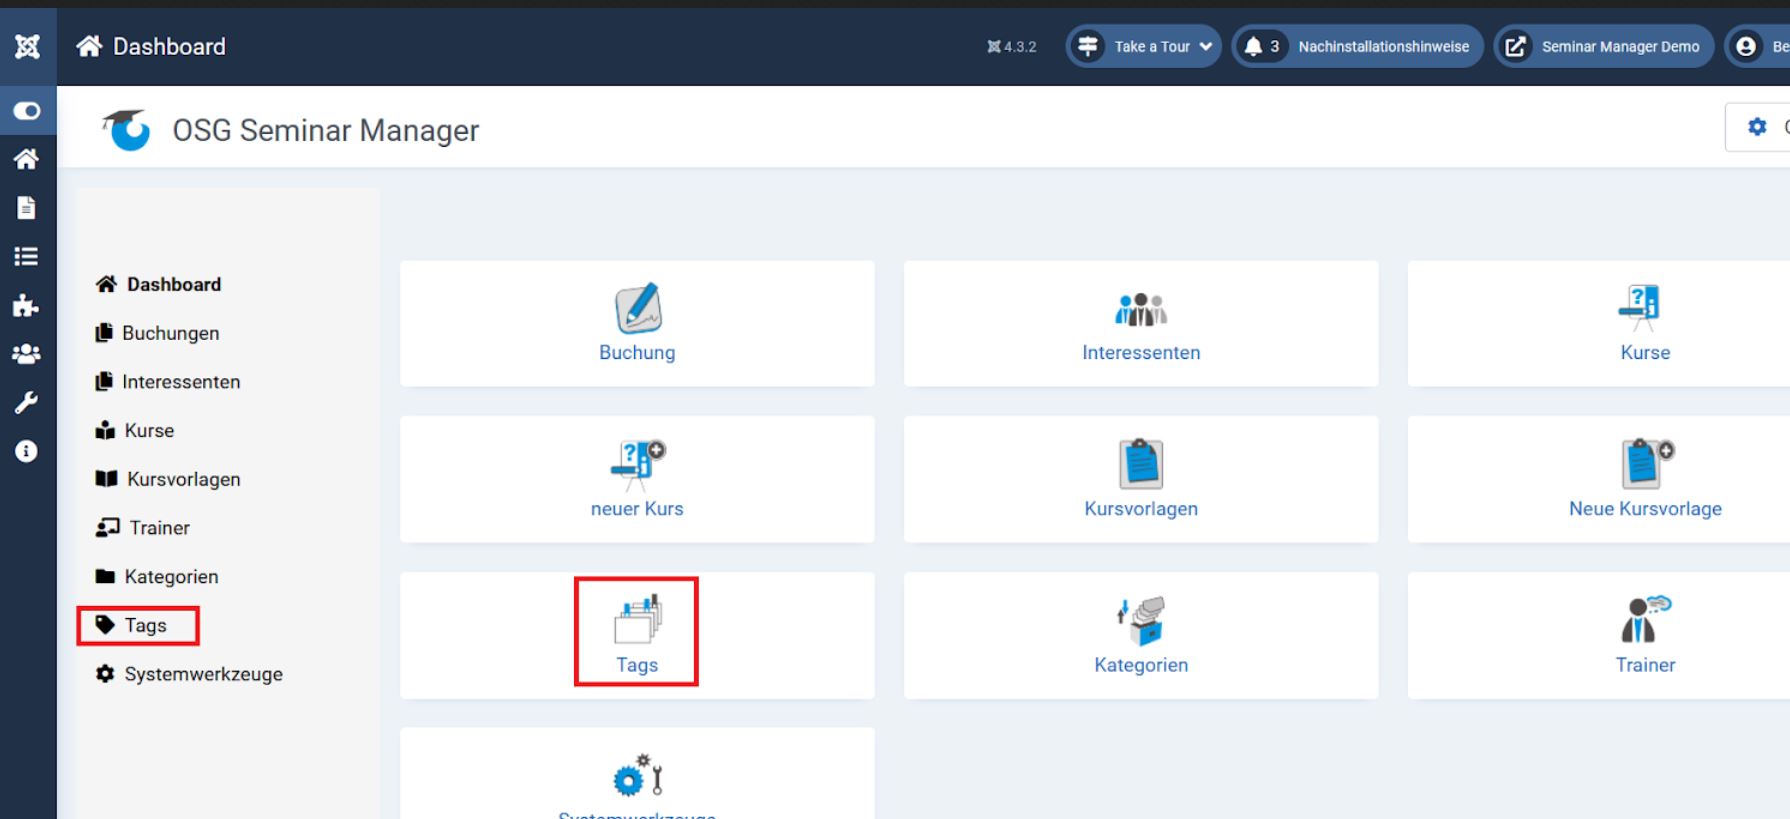
Task: Open the Components puzzle icon in sidebar
Action: click(27, 306)
